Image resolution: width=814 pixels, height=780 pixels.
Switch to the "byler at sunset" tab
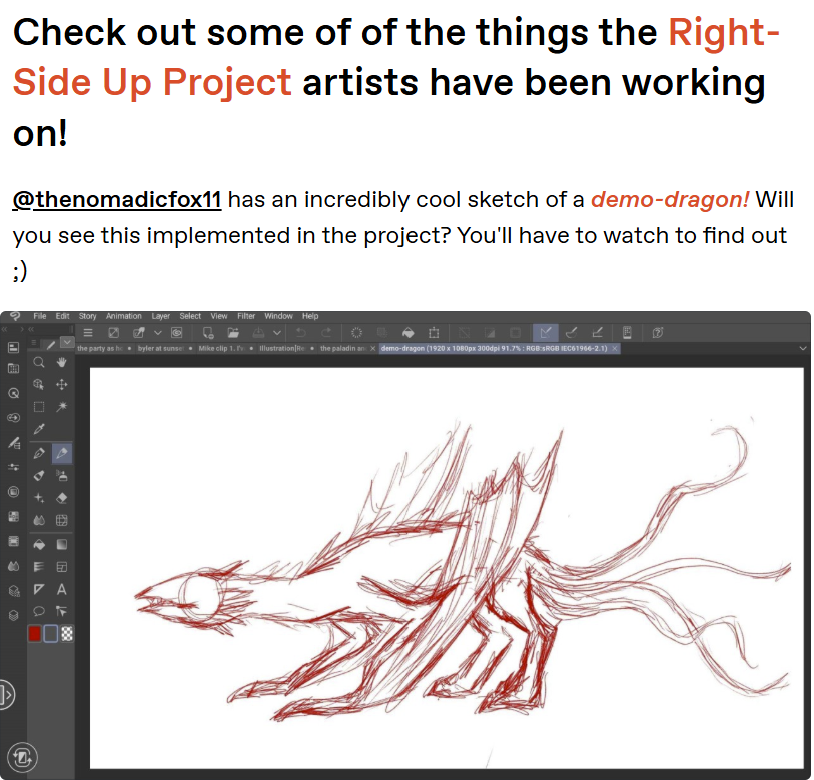pyautogui.click(x=158, y=349)
